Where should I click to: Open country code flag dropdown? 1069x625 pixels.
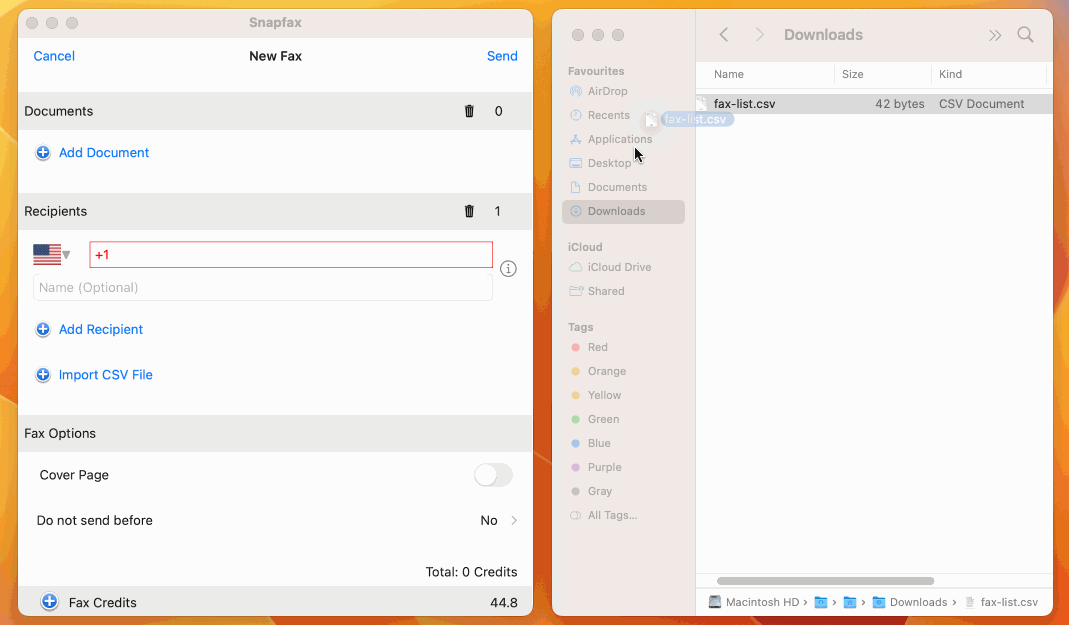(51, 255)
